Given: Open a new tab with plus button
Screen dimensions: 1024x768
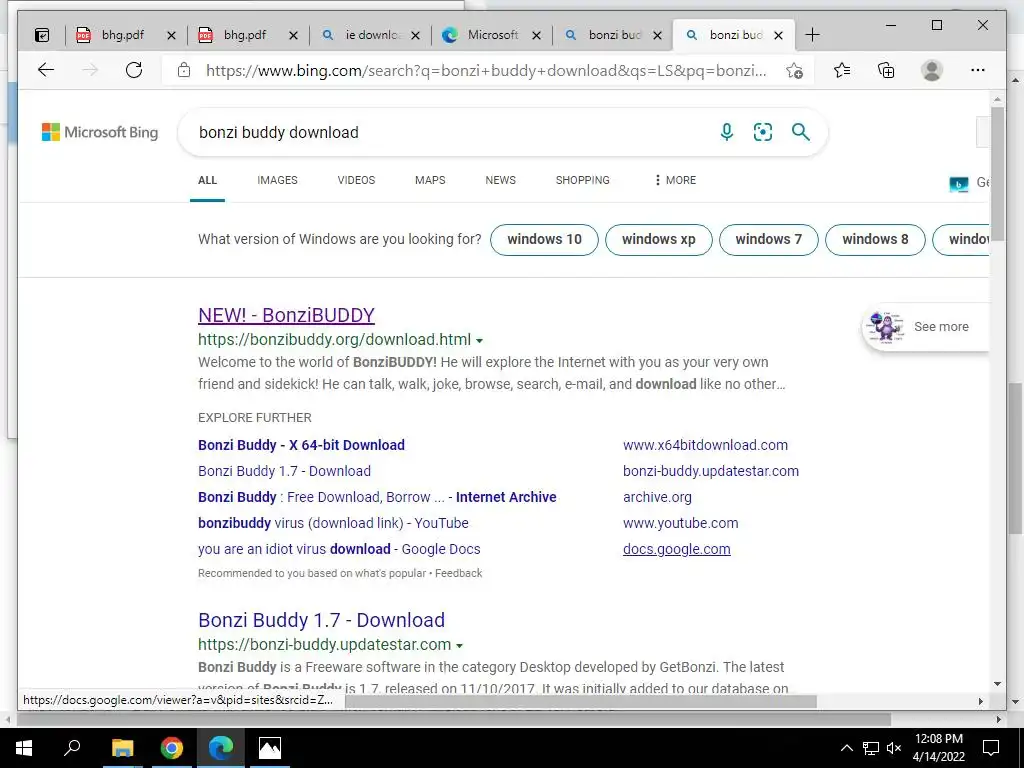Looking at the screenshot, I should point(812,35).
